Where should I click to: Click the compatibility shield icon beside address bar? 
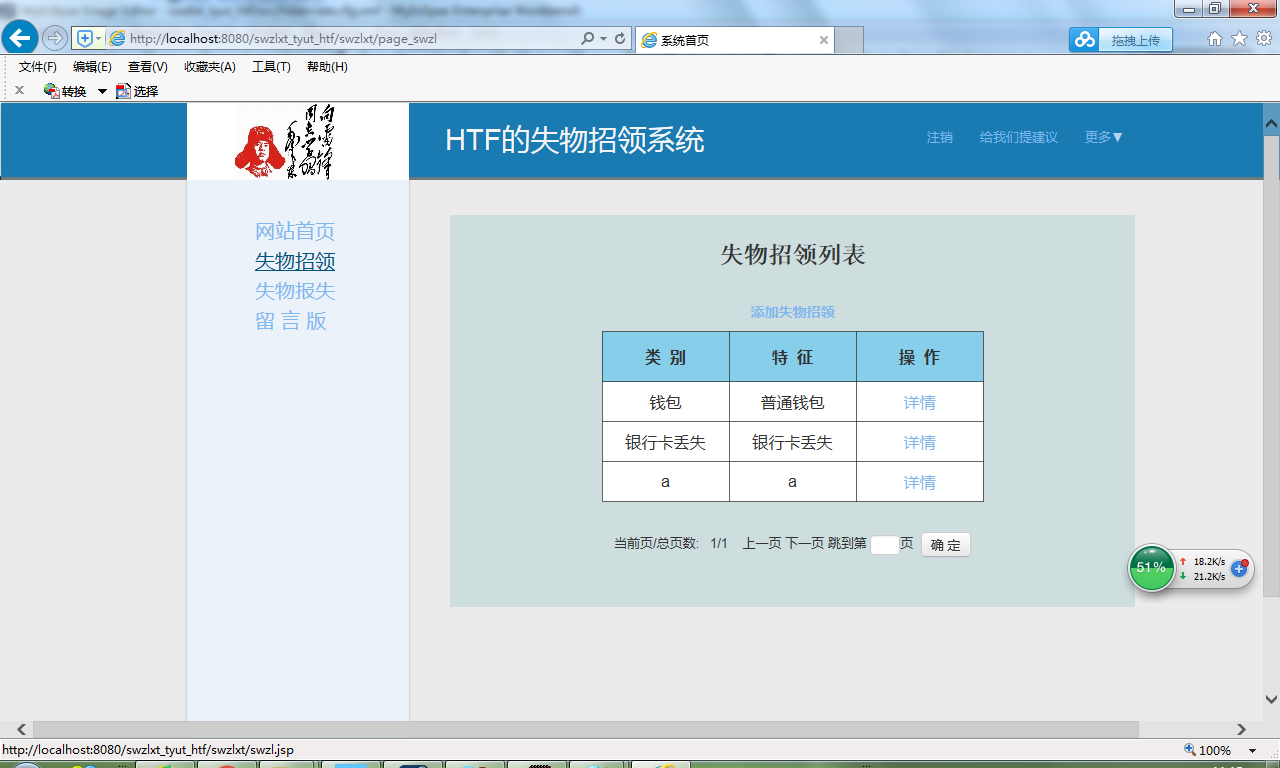coord(88,39)
